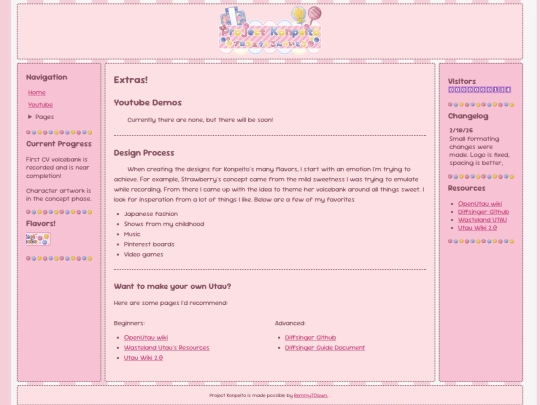Viewport: 540px width, 405px height.
Task: Click the 'Visitors' heading
Action: (462, 81)
